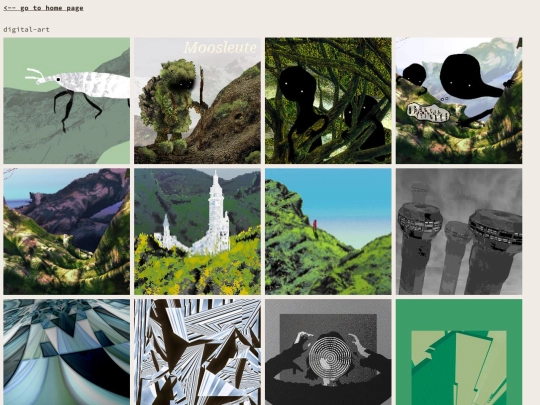Open the grayscale tower structures artwork
The height and width of the screenshot is (405, 540).
pos(459,231)
